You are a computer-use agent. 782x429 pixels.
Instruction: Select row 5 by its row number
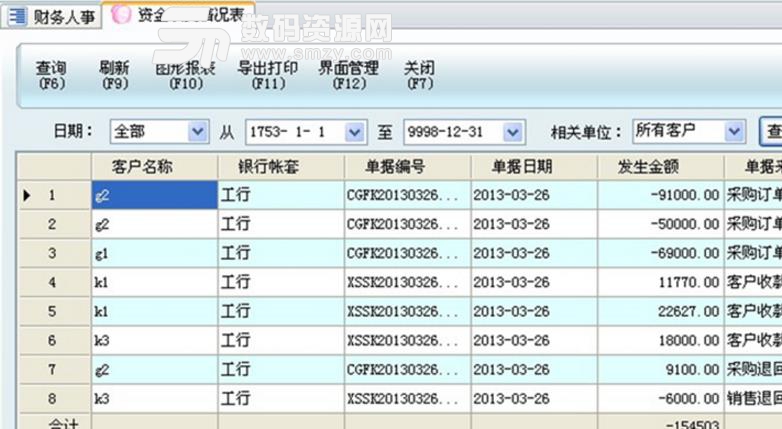coord(52,311)
